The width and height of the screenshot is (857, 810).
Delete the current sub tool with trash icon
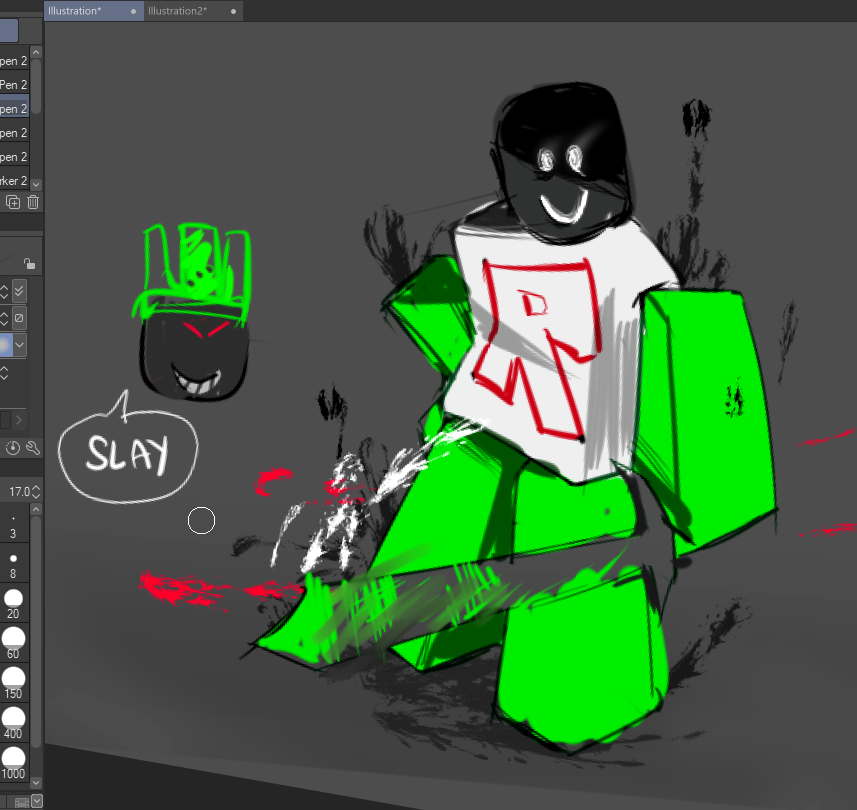[x=33, y=202]
